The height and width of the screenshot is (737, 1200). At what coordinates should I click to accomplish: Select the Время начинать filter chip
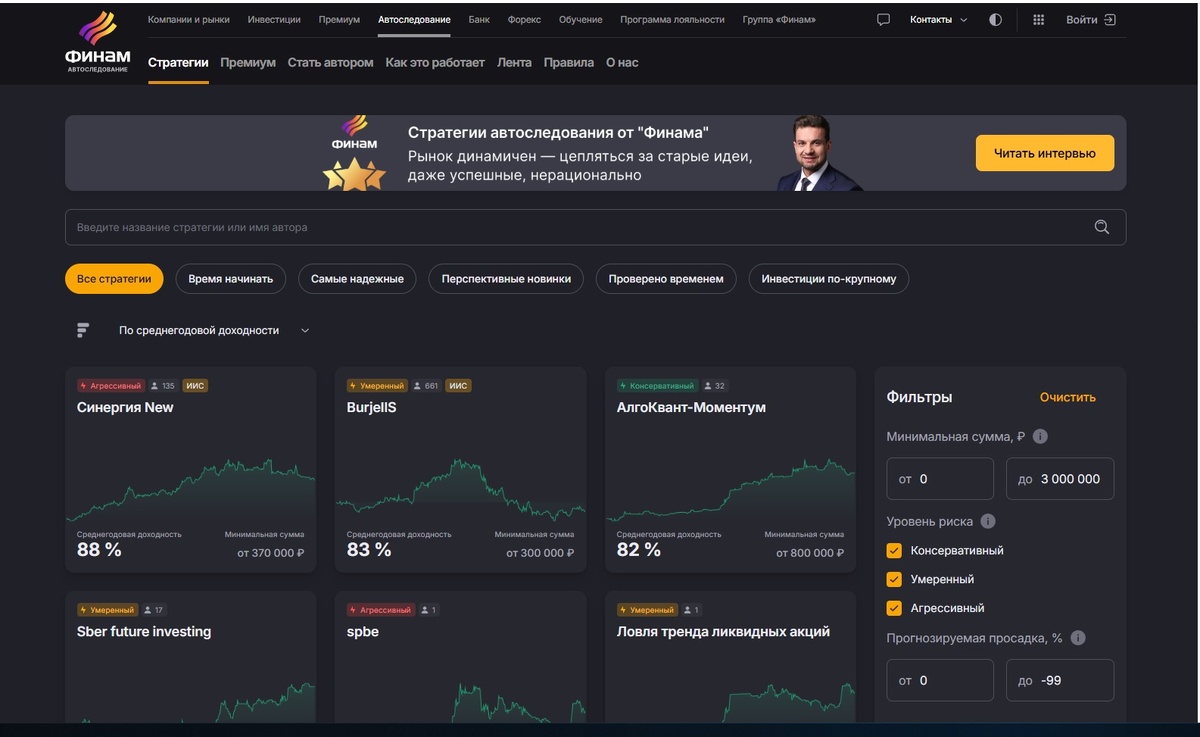click(x=231, y=279)
